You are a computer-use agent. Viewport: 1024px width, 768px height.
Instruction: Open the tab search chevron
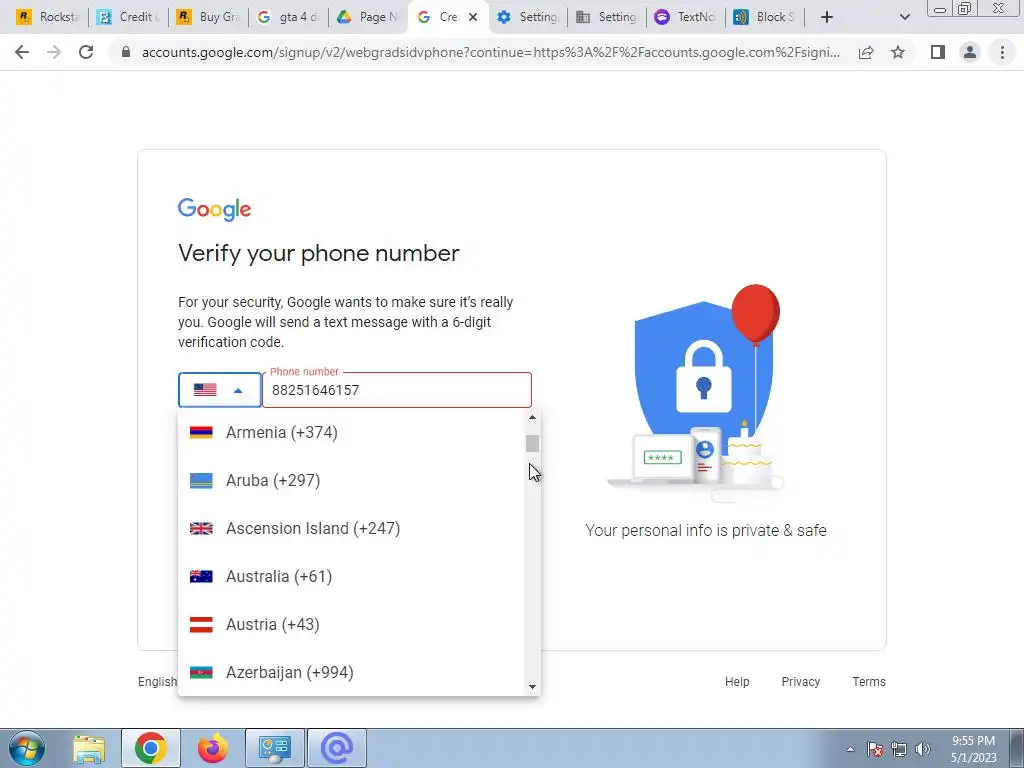(x=904, y=17)
